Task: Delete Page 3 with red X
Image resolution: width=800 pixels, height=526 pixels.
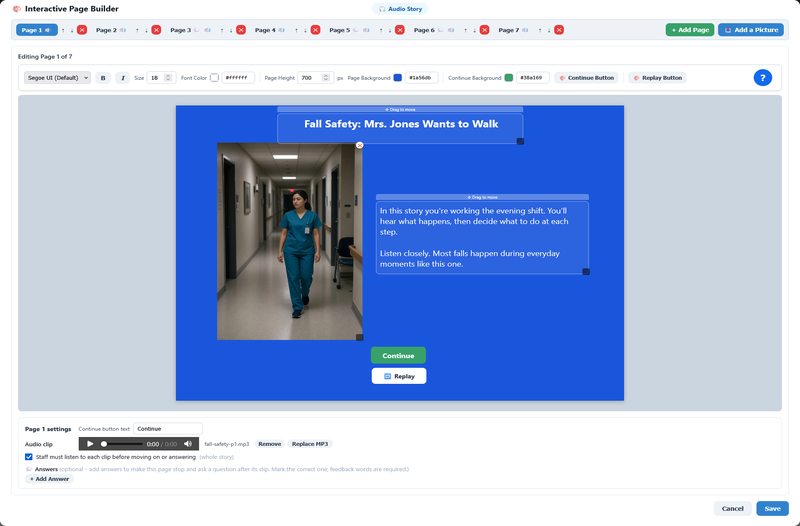Action: click(241, 30)
